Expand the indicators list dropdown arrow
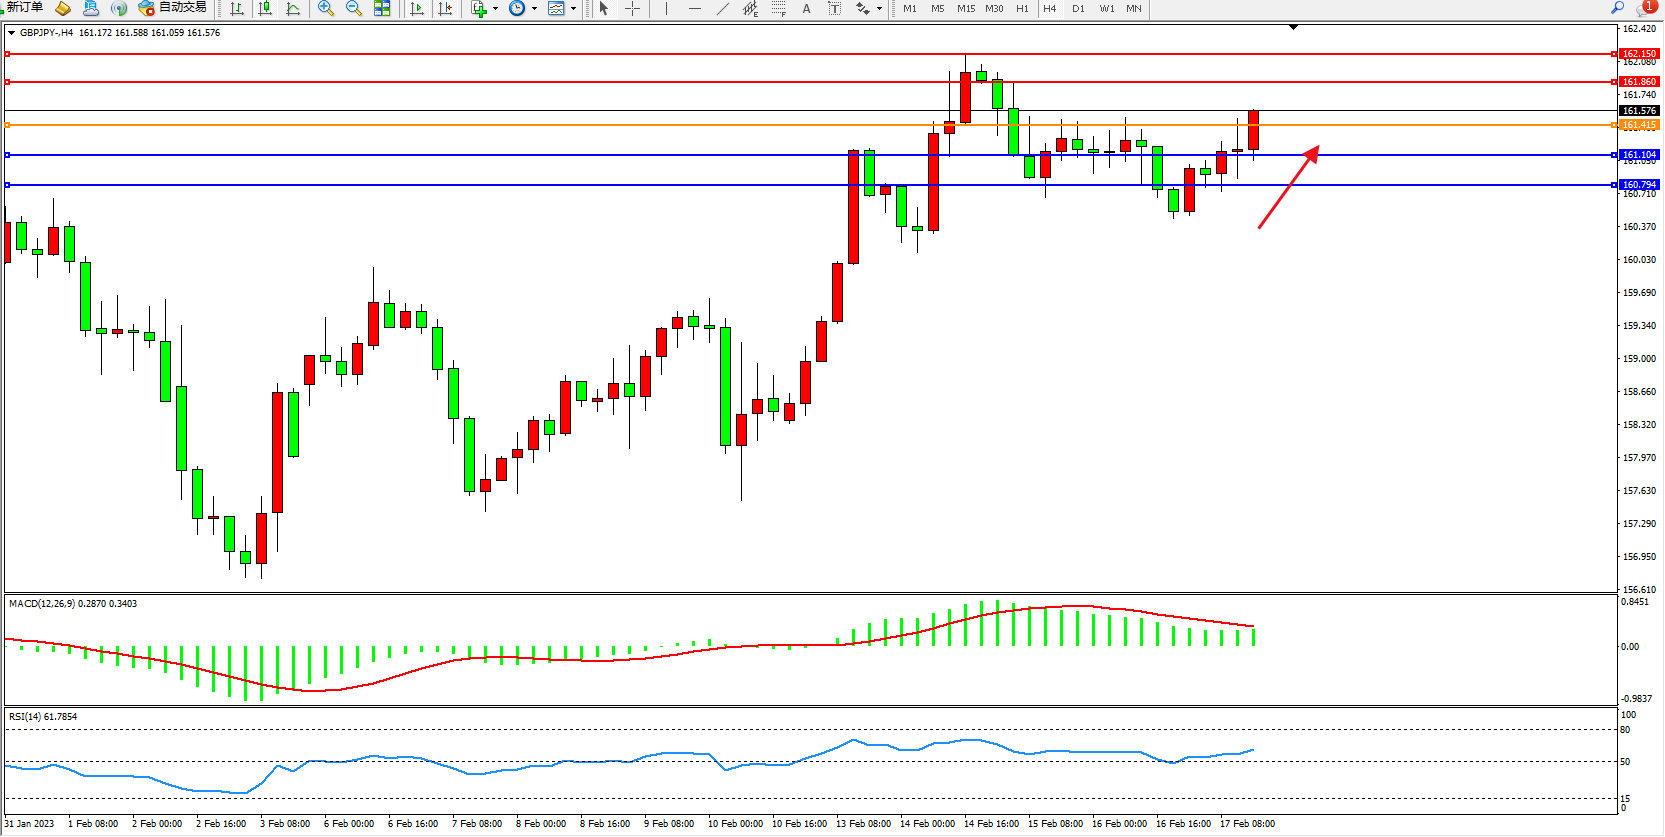 pos(495,9)
